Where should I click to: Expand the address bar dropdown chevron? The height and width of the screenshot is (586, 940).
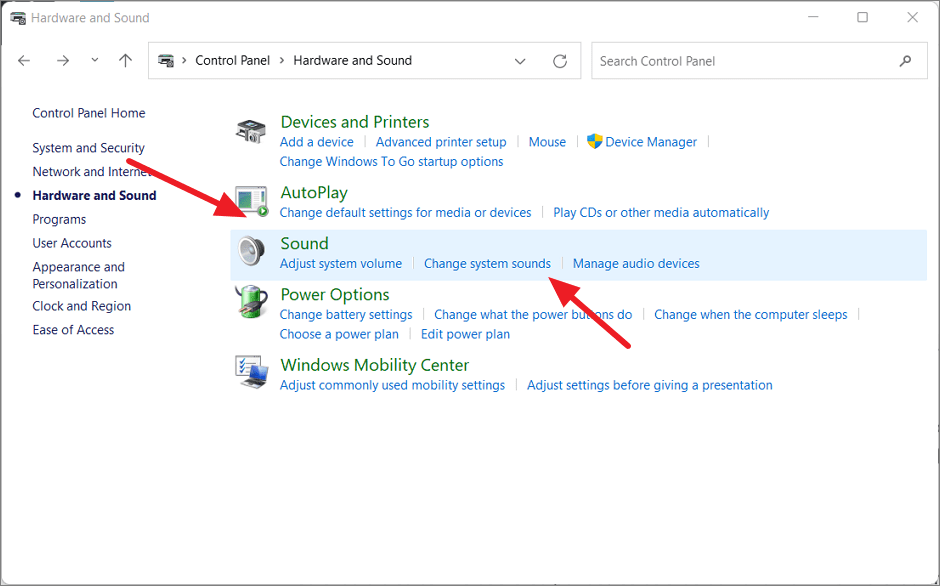520,61
